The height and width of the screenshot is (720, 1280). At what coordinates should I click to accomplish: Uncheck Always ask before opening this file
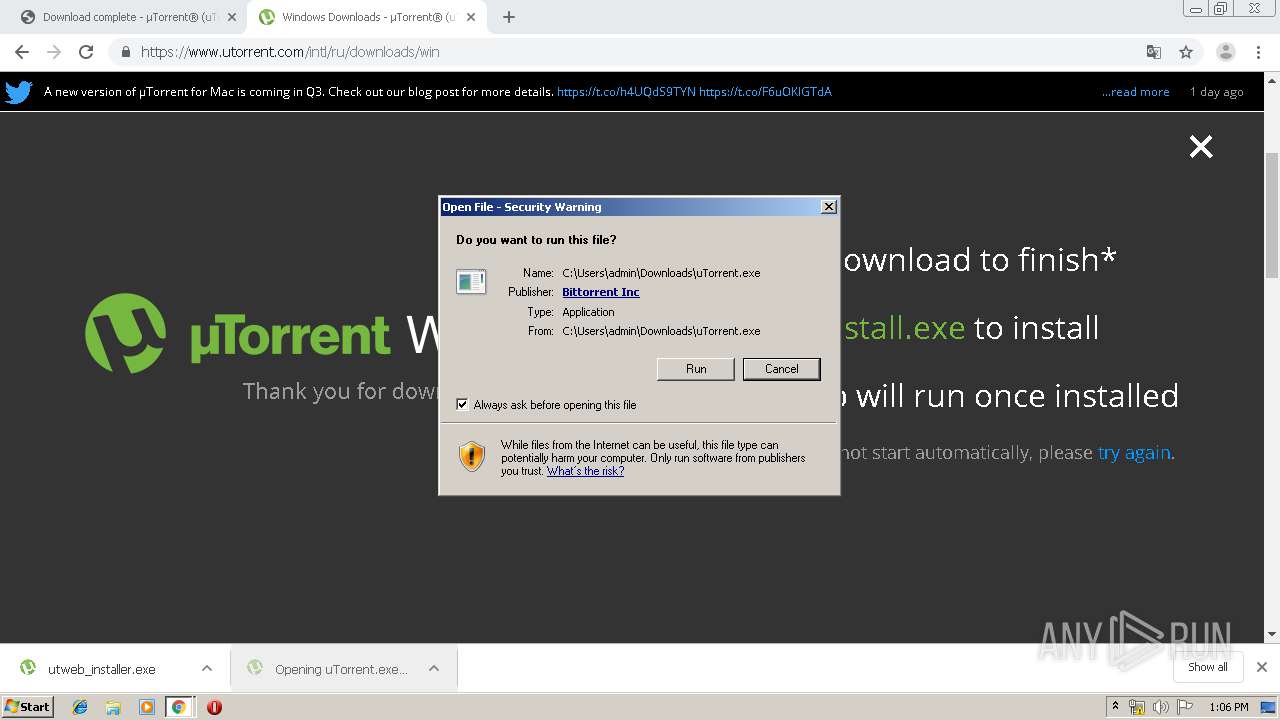pos(462,405)
